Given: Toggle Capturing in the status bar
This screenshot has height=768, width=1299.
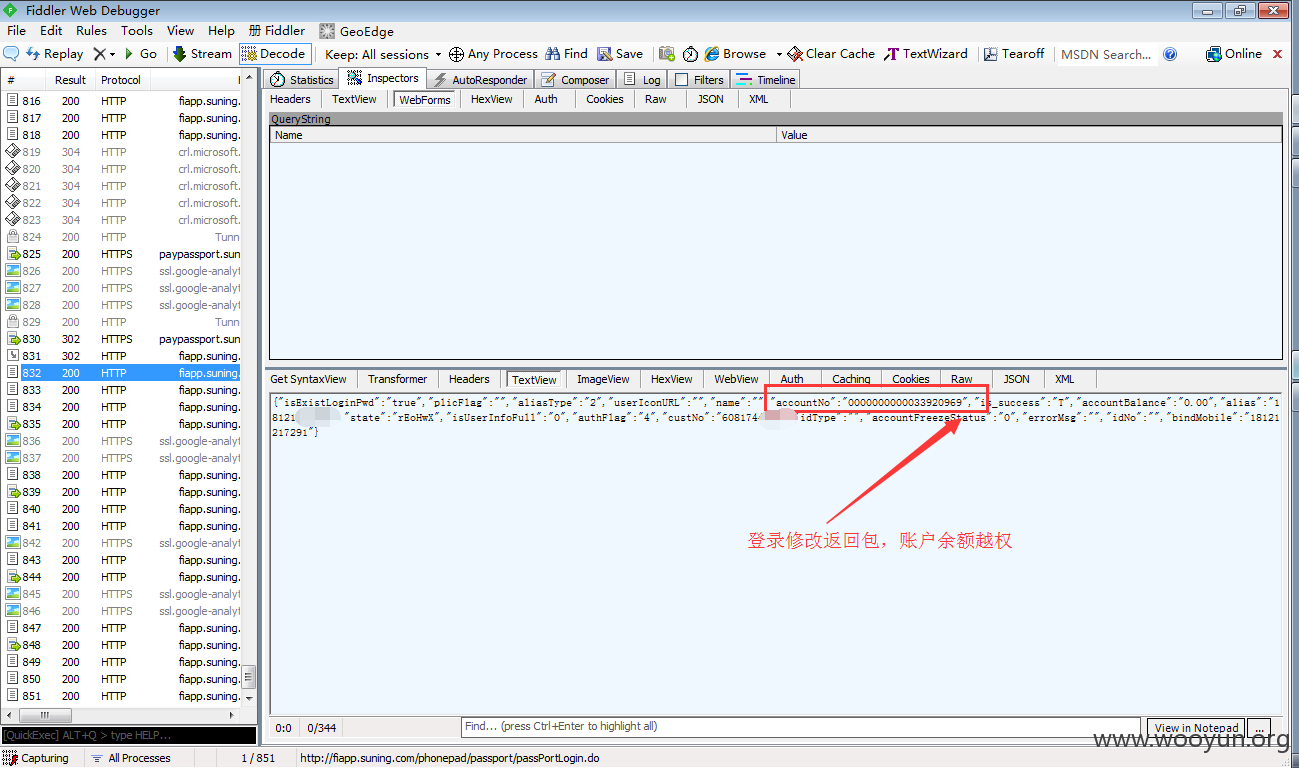Looking at the screenshot, I should pyautogui.click(x=37, y=758).
